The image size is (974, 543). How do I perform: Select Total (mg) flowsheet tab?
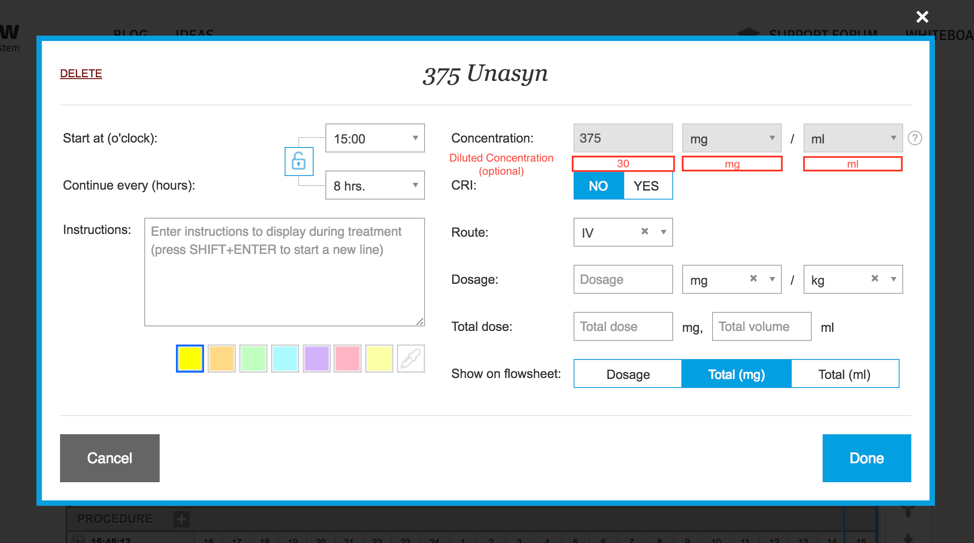click(x=736, y=374)
